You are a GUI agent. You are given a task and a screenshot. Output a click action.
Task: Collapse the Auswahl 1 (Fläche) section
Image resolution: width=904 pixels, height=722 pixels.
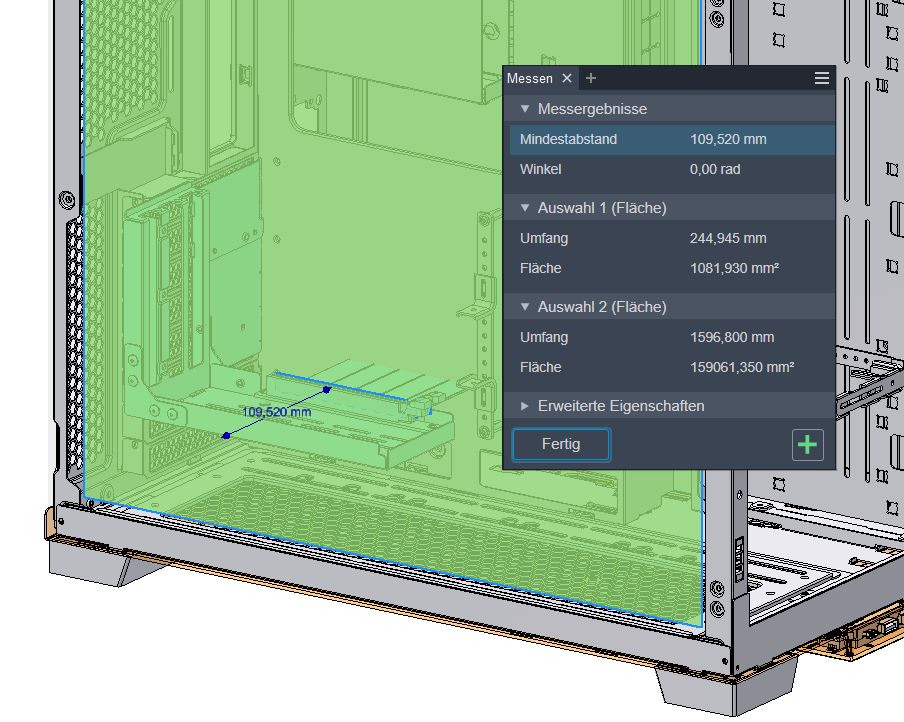(x=525, y=208)
